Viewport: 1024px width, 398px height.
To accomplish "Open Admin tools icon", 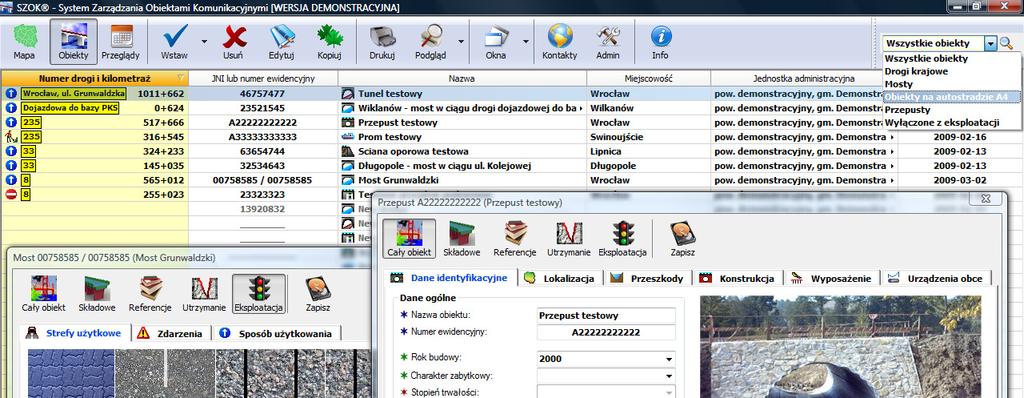I will (x=608, y=42).
